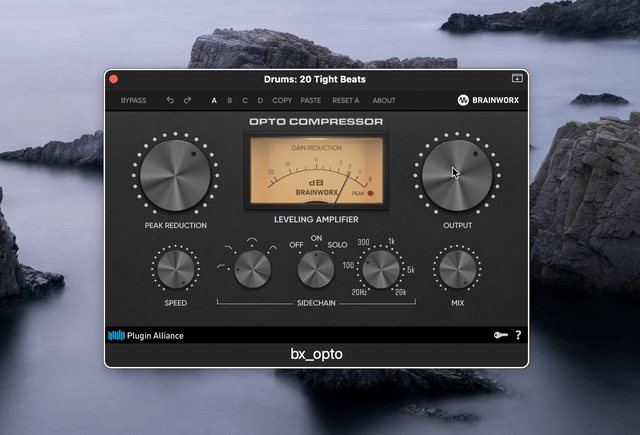
Task: Open the license key icon
Action: 501,335
